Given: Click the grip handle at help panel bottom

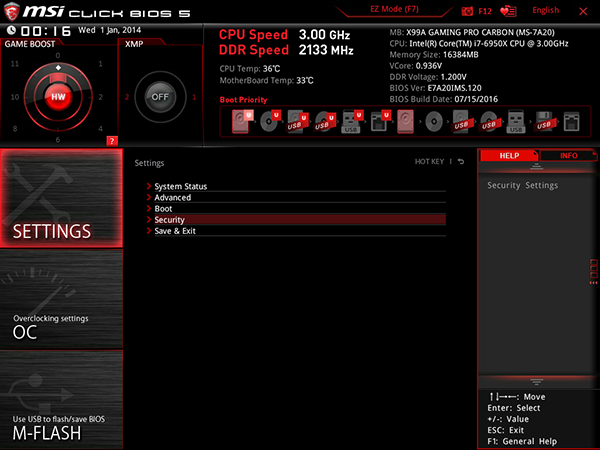Looking at the screenshot, I should point(536,382).
